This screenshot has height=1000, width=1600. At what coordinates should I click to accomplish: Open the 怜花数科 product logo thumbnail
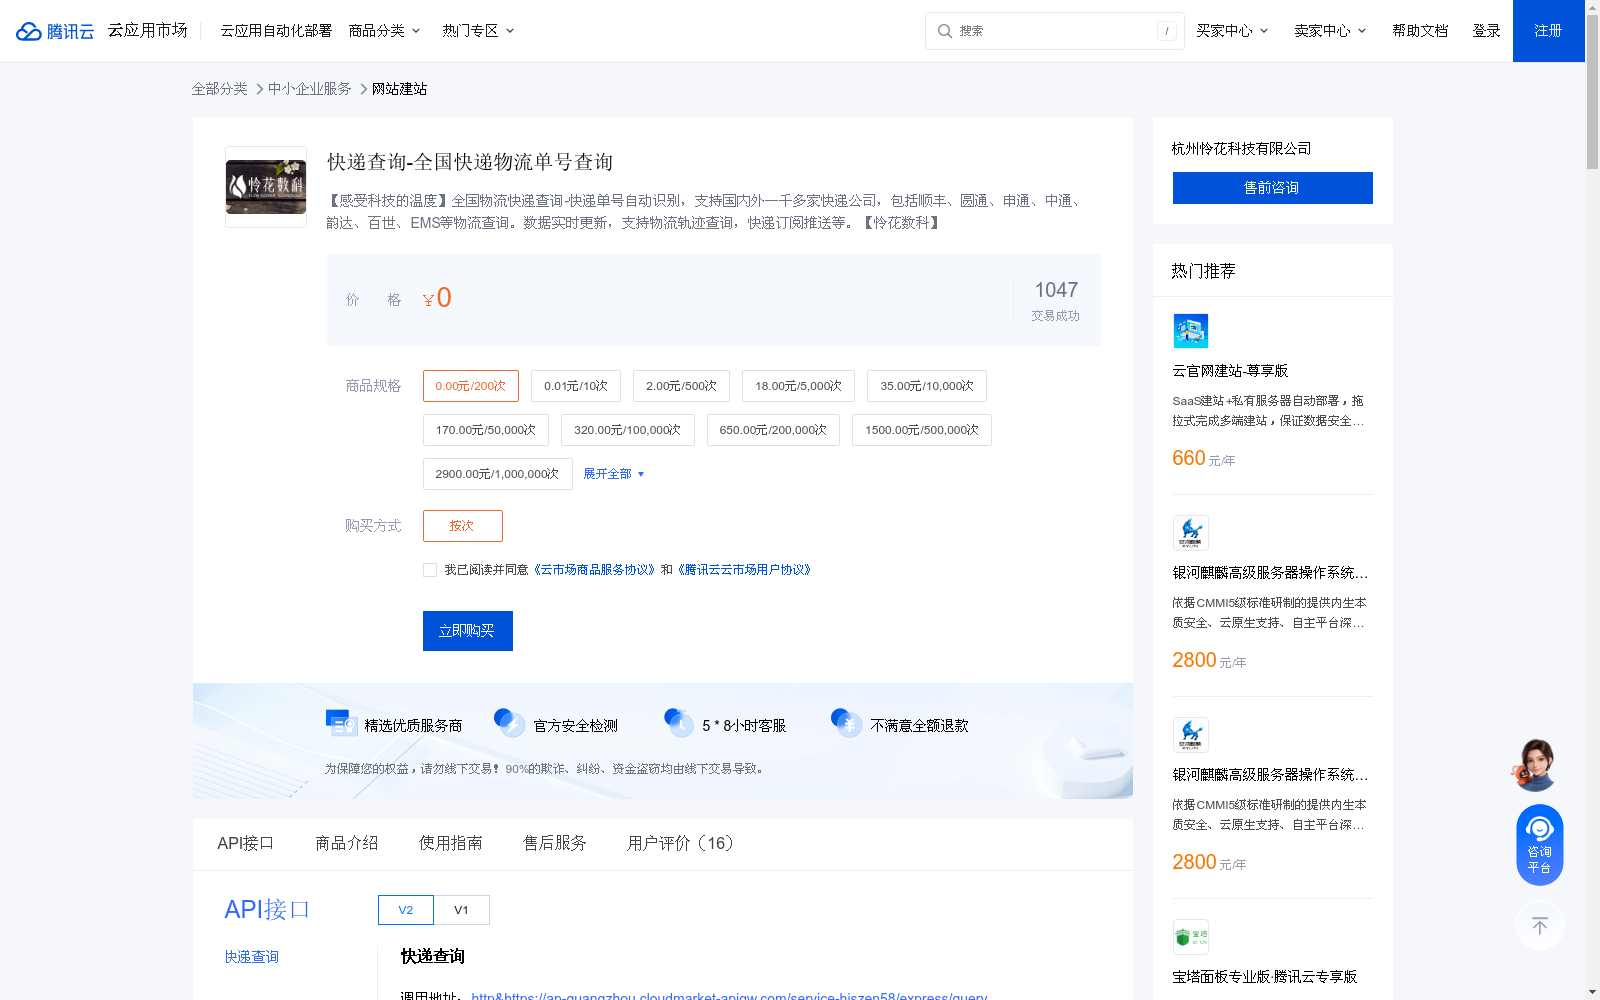click(x=266, y=187)
